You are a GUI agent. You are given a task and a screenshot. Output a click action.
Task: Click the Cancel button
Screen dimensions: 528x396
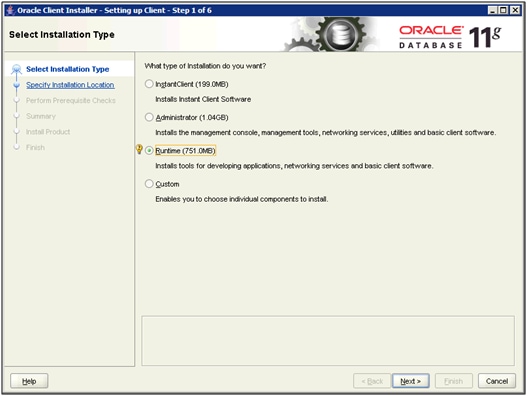(x=497, y=381)
